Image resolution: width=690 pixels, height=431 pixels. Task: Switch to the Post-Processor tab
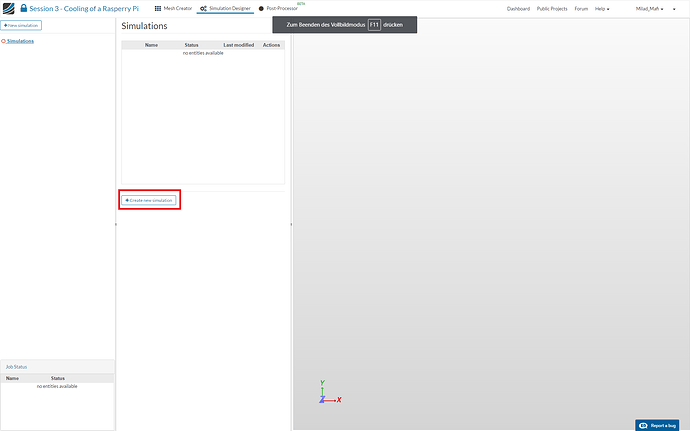[x=278, y=8]
